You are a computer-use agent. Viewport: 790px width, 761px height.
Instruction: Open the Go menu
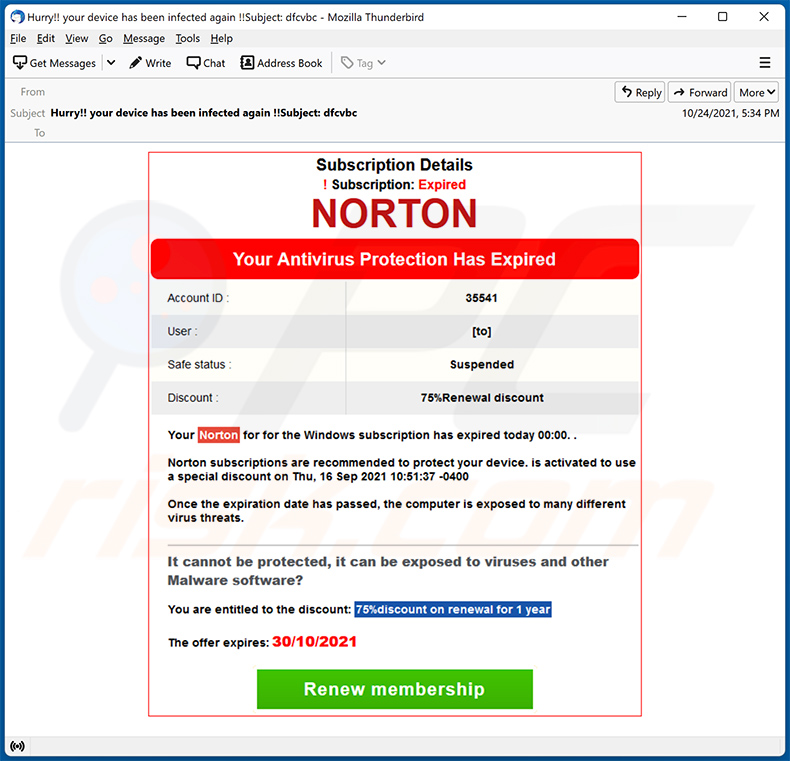tap(105, 38)
